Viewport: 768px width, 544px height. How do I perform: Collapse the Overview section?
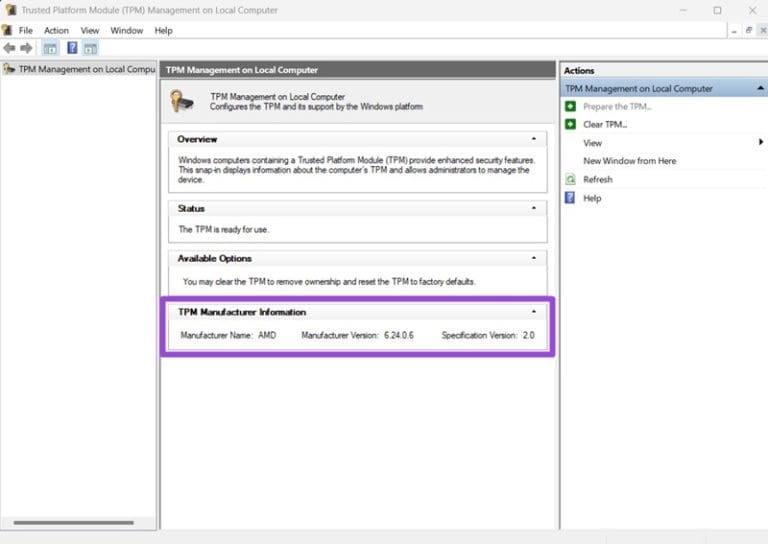(534, 139)
